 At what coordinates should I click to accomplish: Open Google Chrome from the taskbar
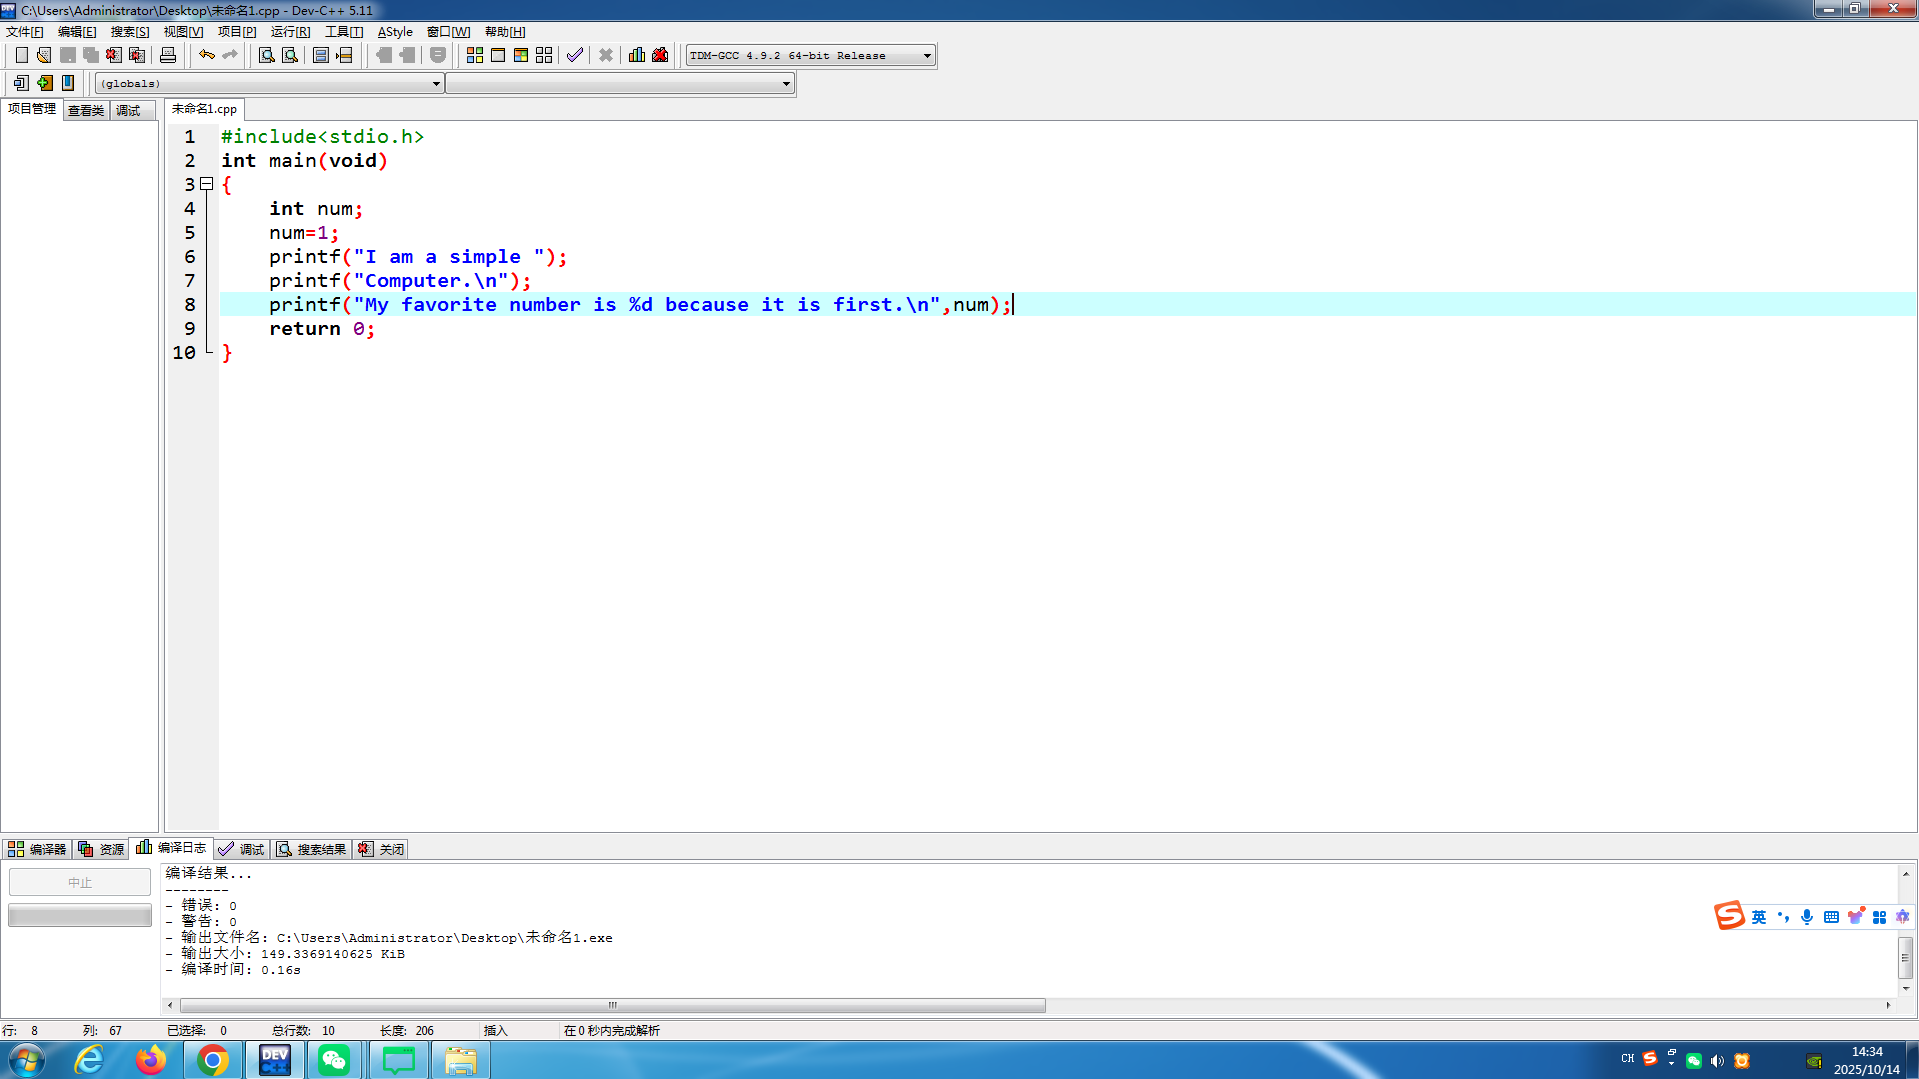pyautogui.click(x=212, y=1060)
